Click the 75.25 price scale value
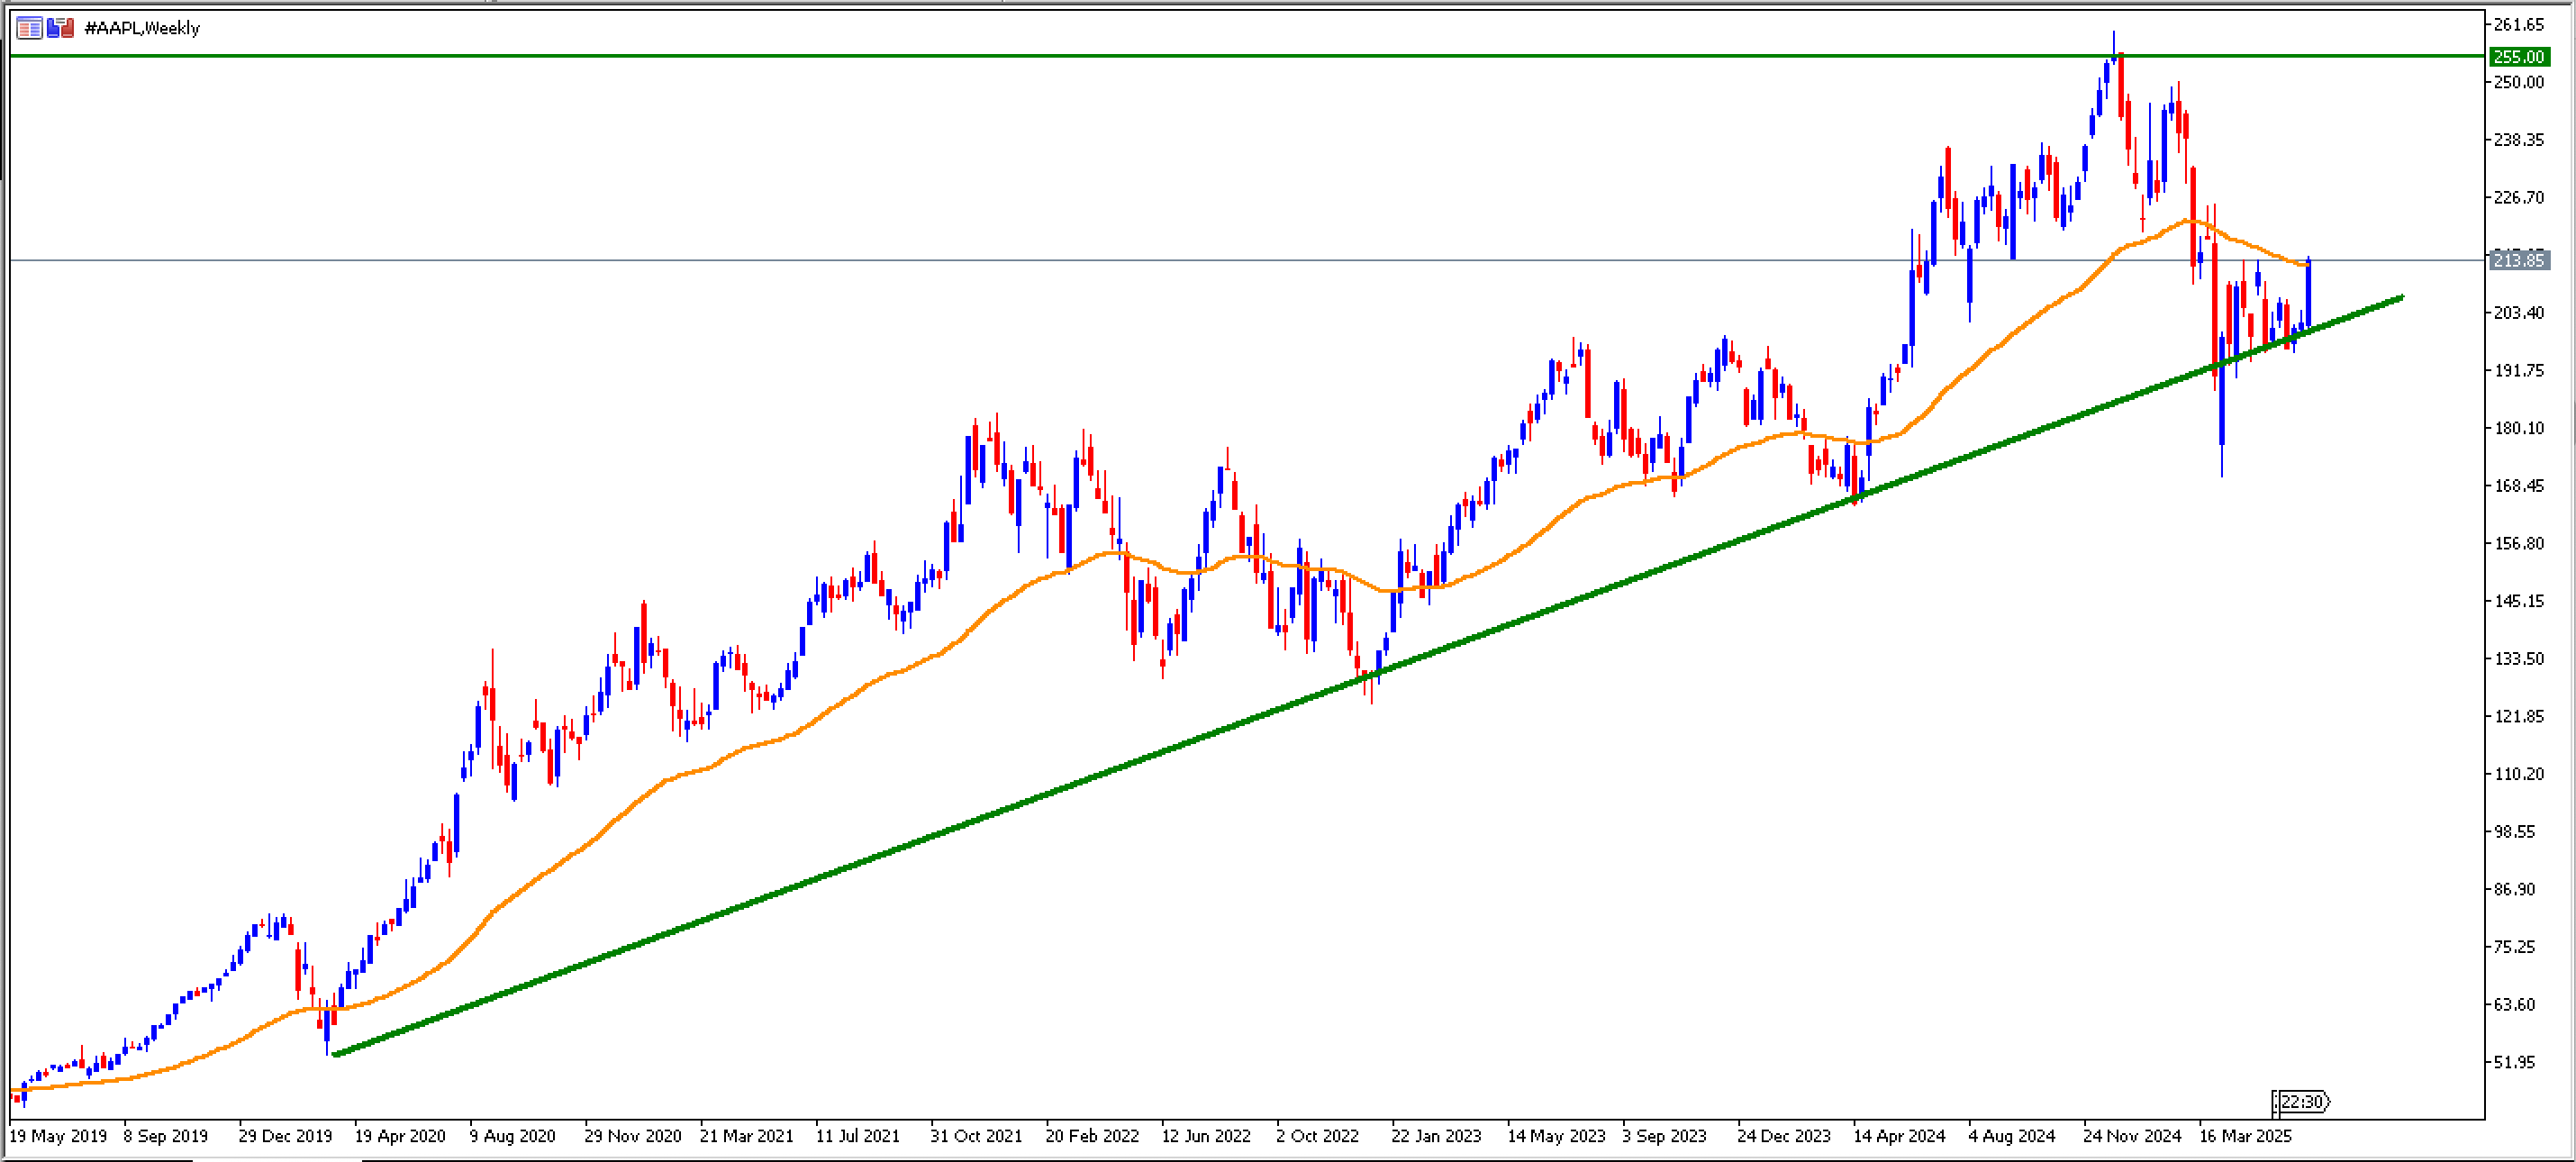Screen dimensions: 2576x1162 click(2514, 947)
